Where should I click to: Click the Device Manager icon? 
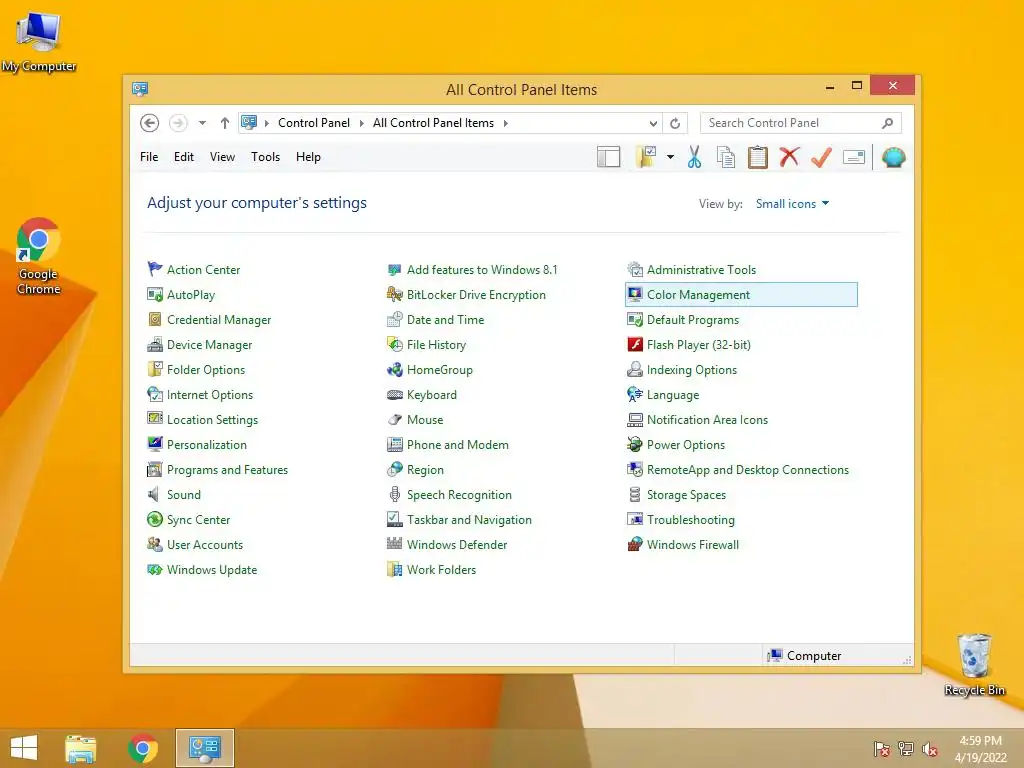tap(155, 344)
